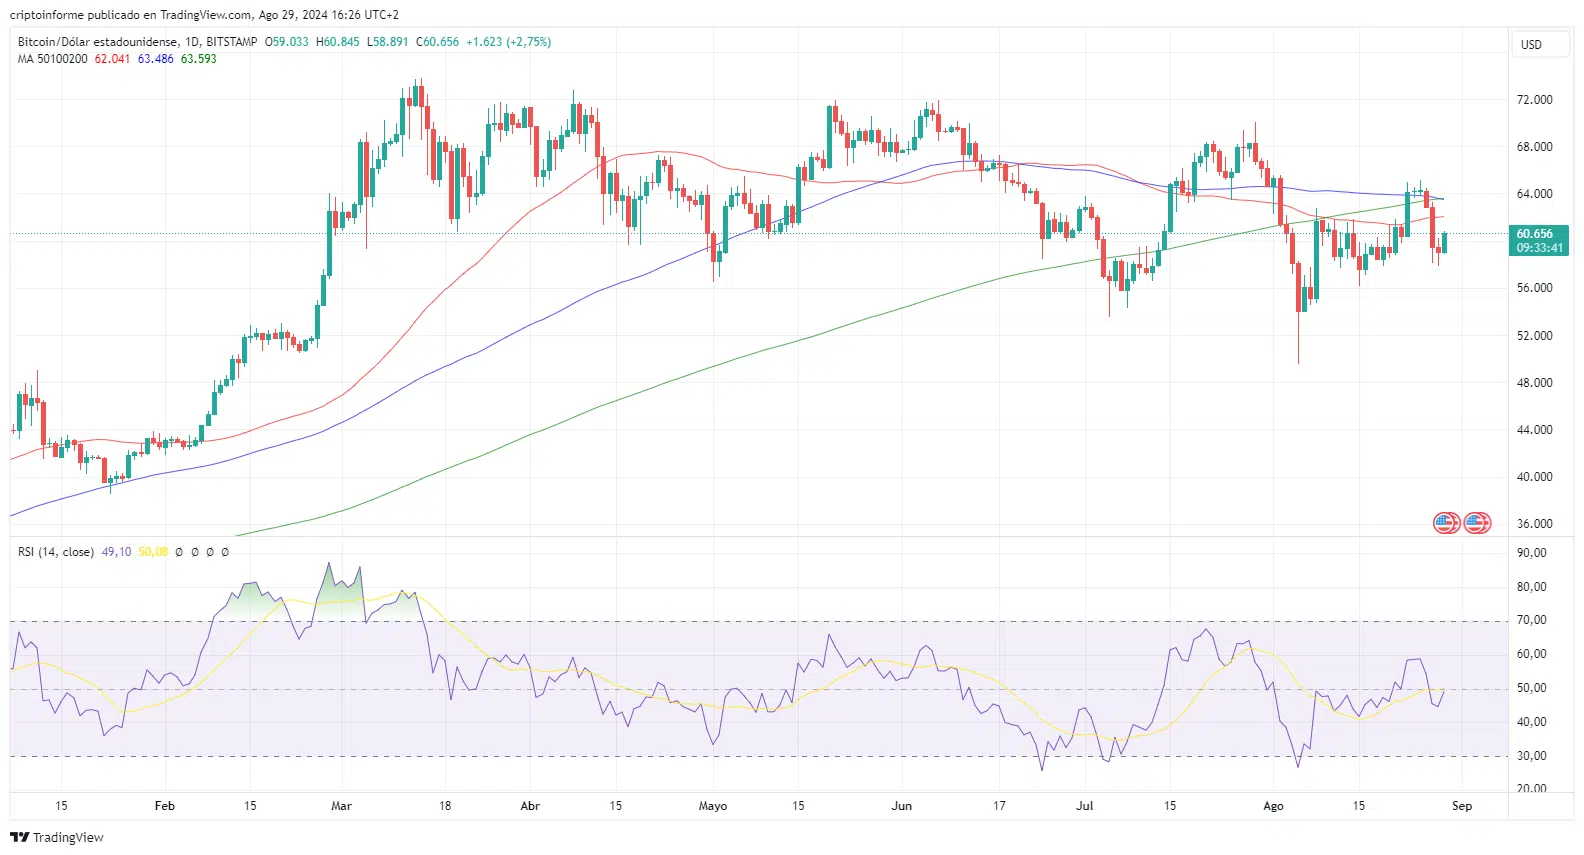1584x855 pixels.
Task: Click the 50,00 RSI axis label
Action: click(1532, 688)
